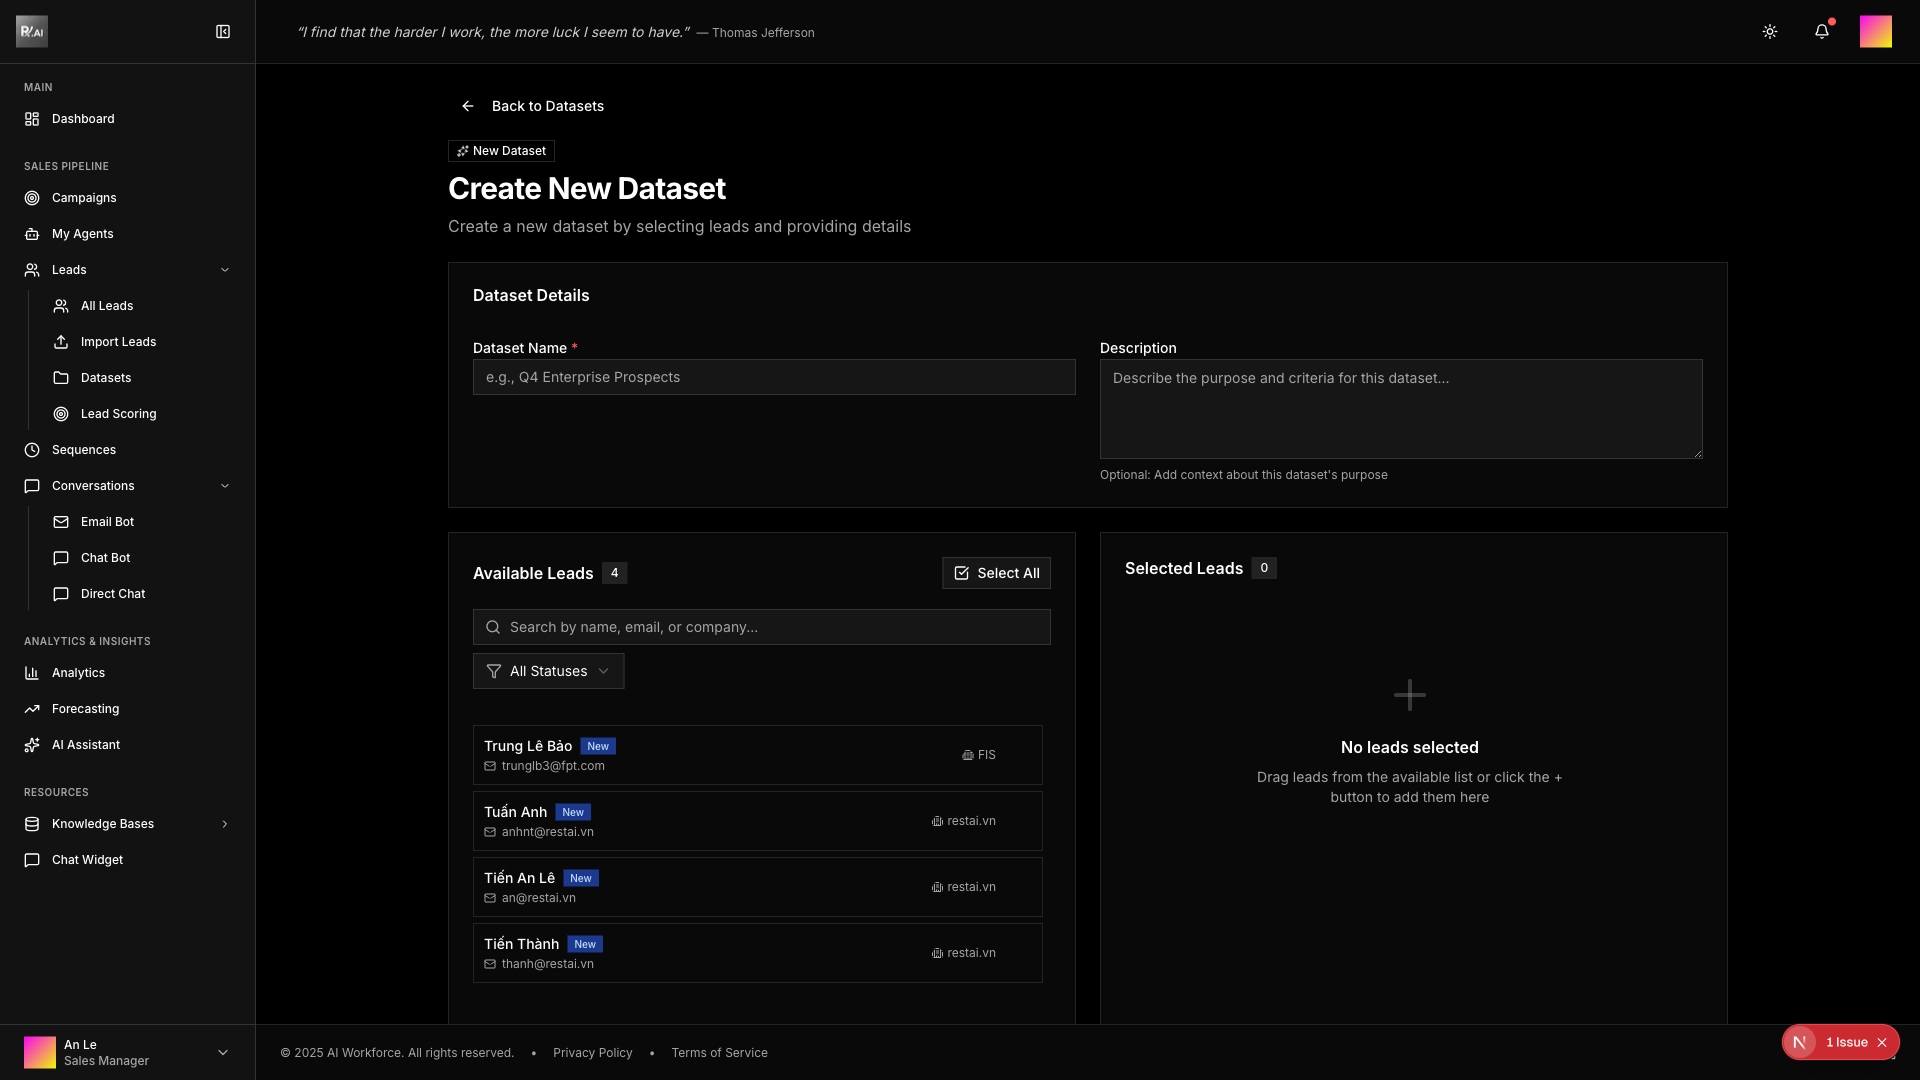This screenshot has width=1920, height=1080.
Task: Click into the Dataset Name field
Action: (773, 377)
